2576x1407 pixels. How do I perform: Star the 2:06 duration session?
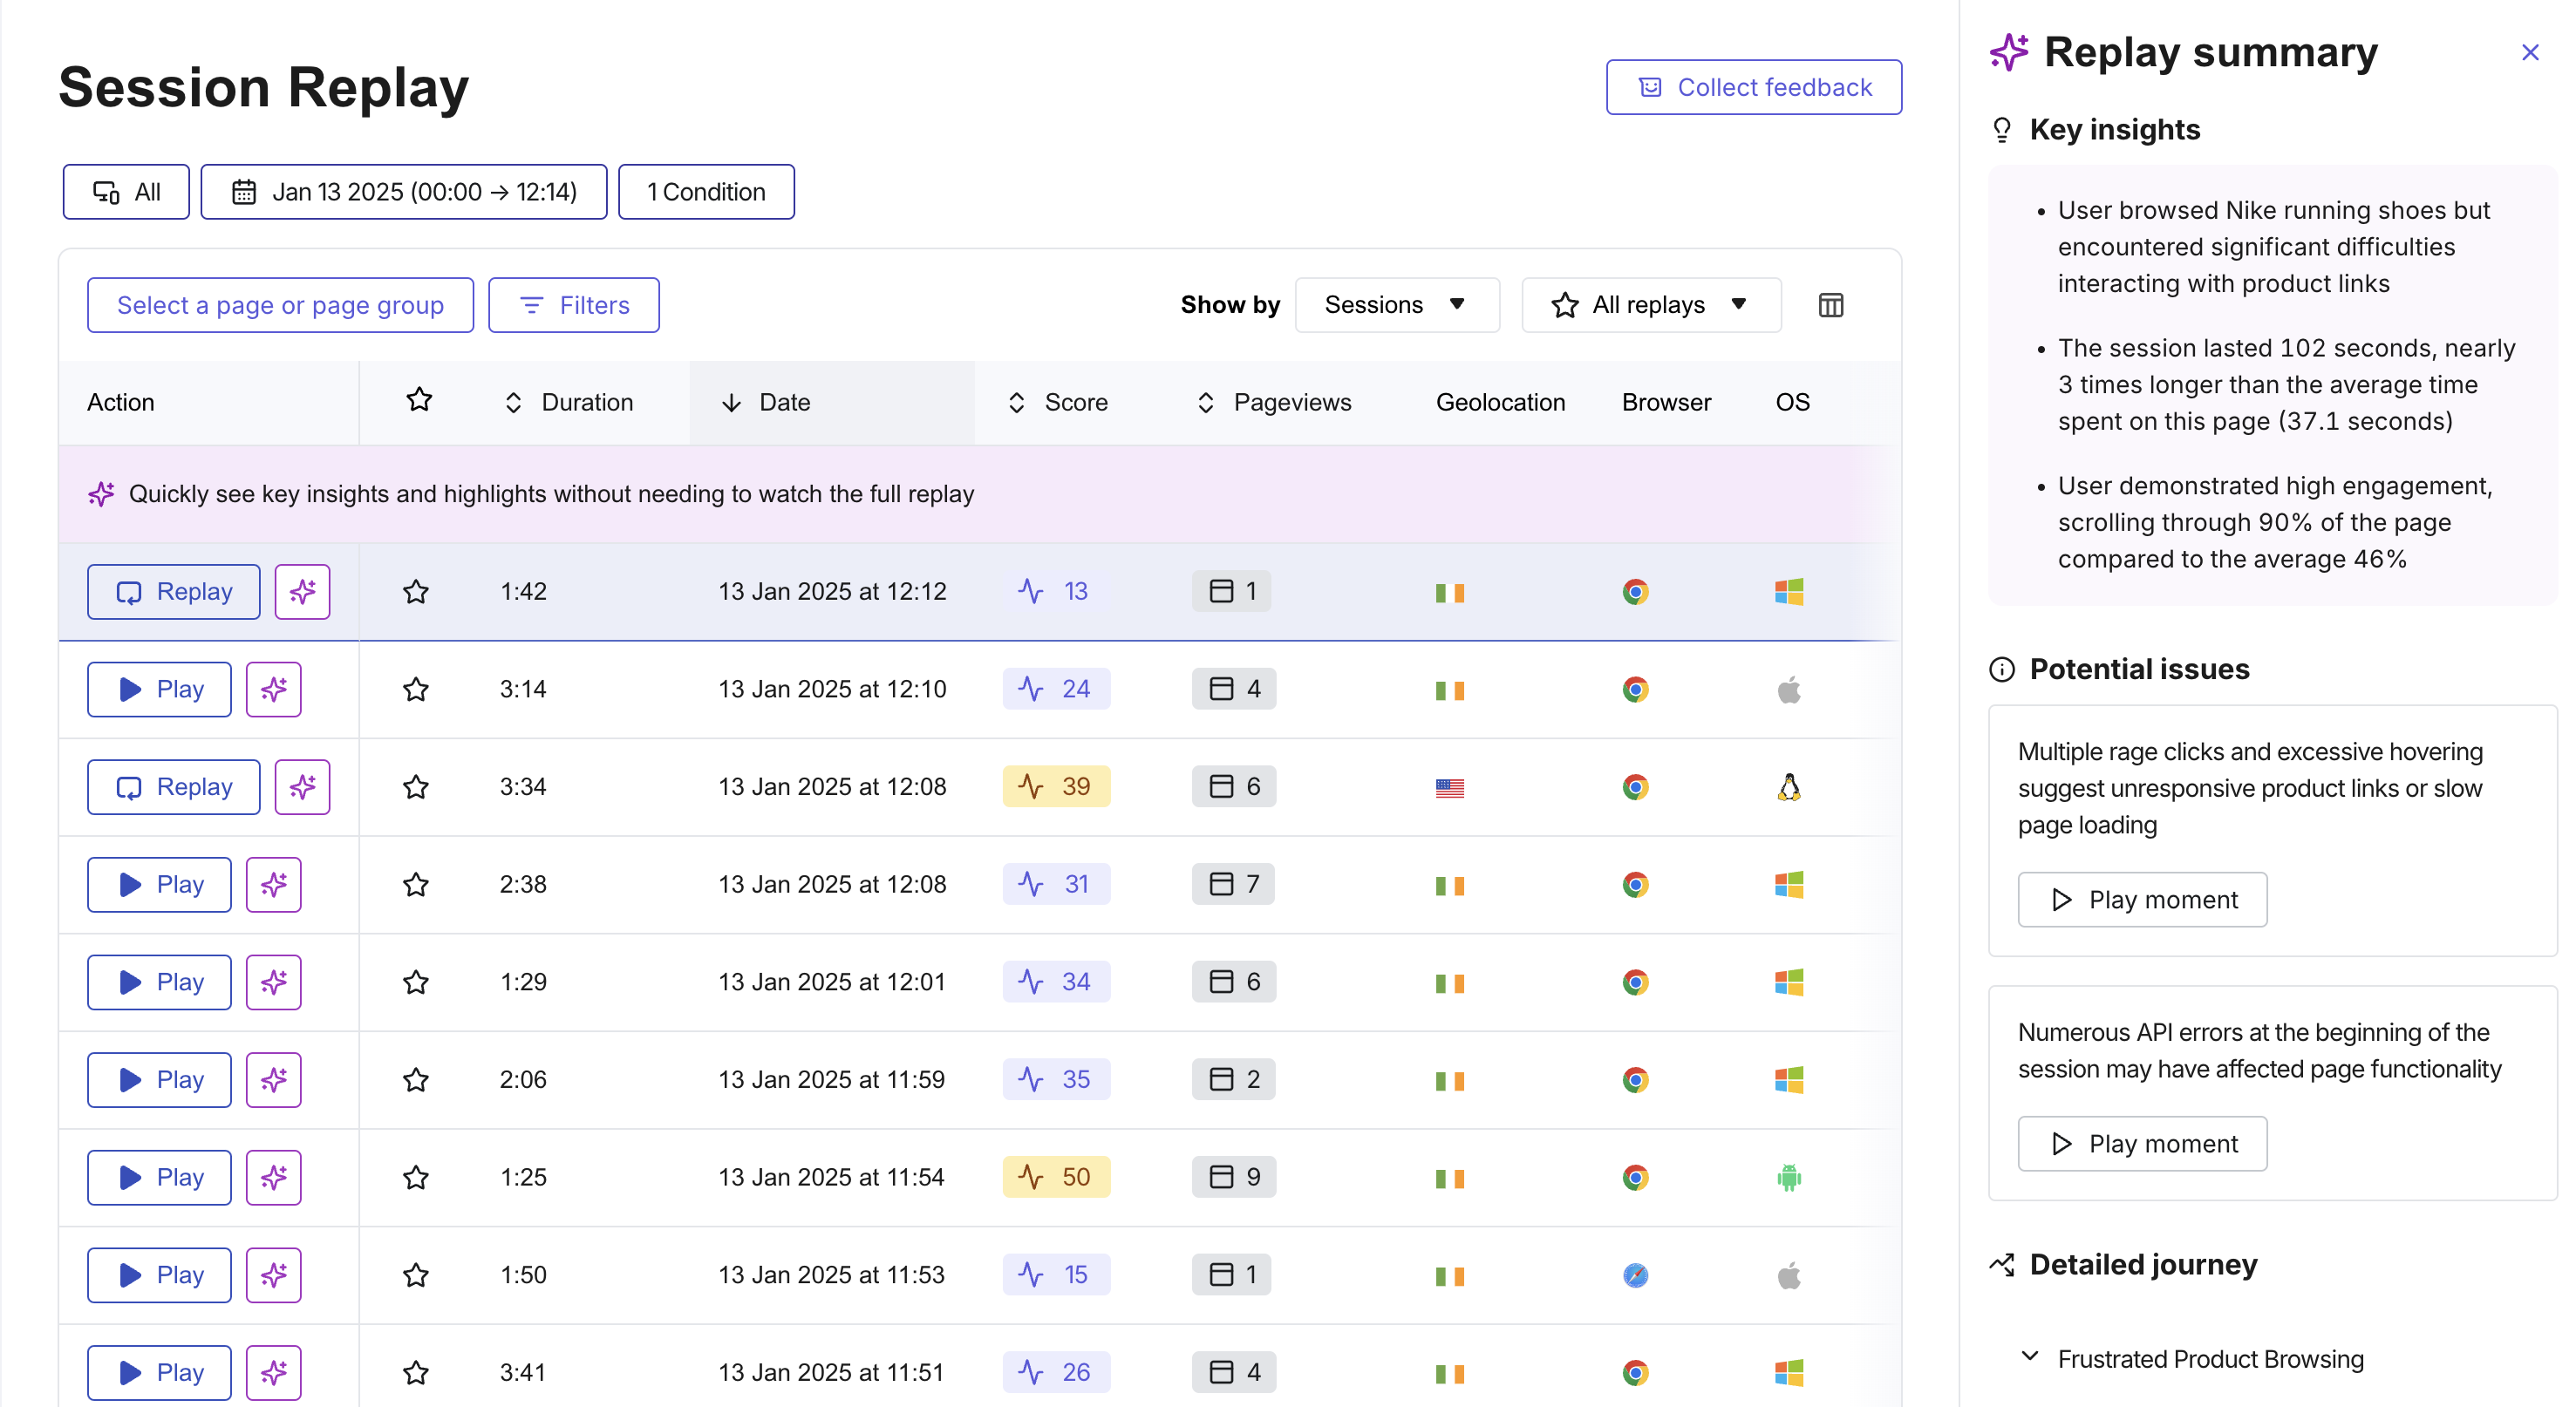[416, 1080]
